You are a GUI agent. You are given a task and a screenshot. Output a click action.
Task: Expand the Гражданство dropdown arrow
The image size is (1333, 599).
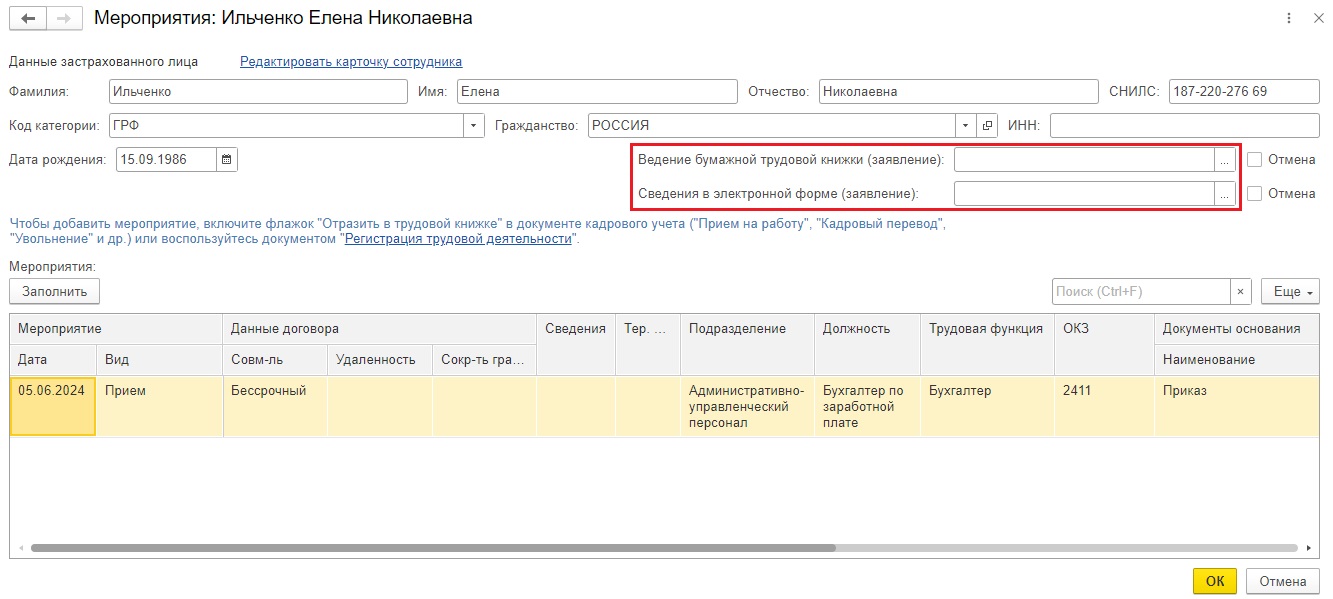pos(966,125)
